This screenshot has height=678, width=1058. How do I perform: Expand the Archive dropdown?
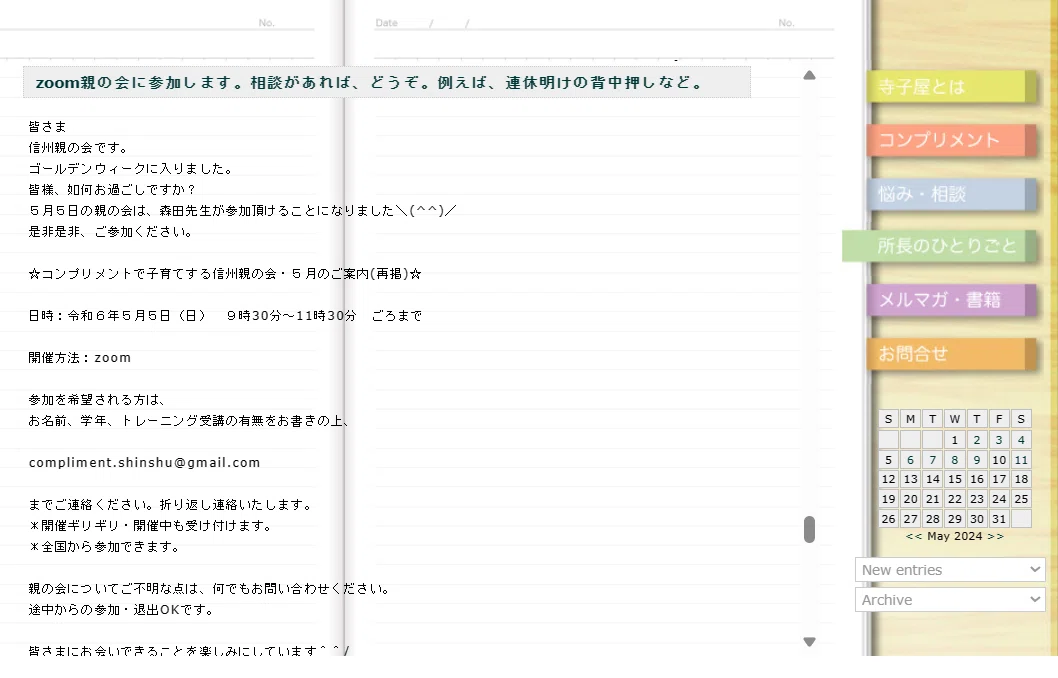(950, 600)
